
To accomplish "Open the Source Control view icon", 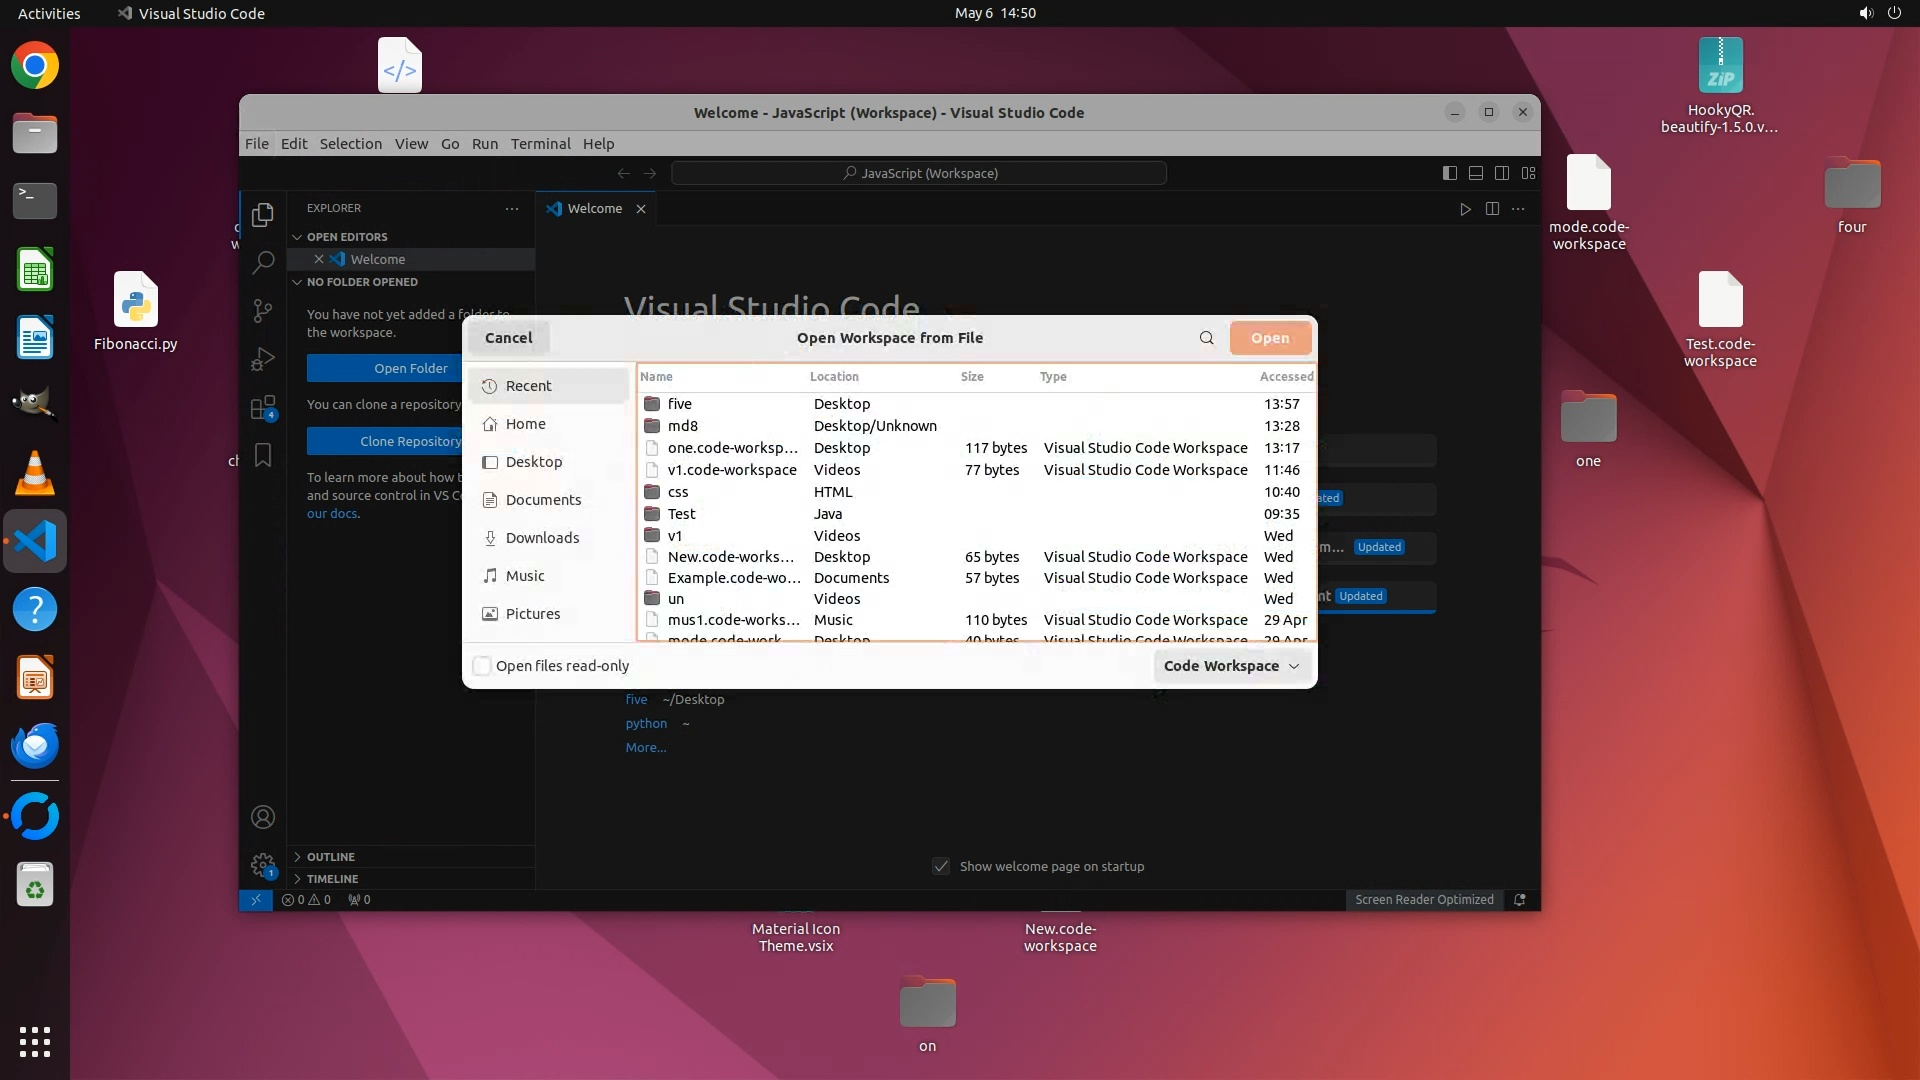I will (x=263, y=311).
